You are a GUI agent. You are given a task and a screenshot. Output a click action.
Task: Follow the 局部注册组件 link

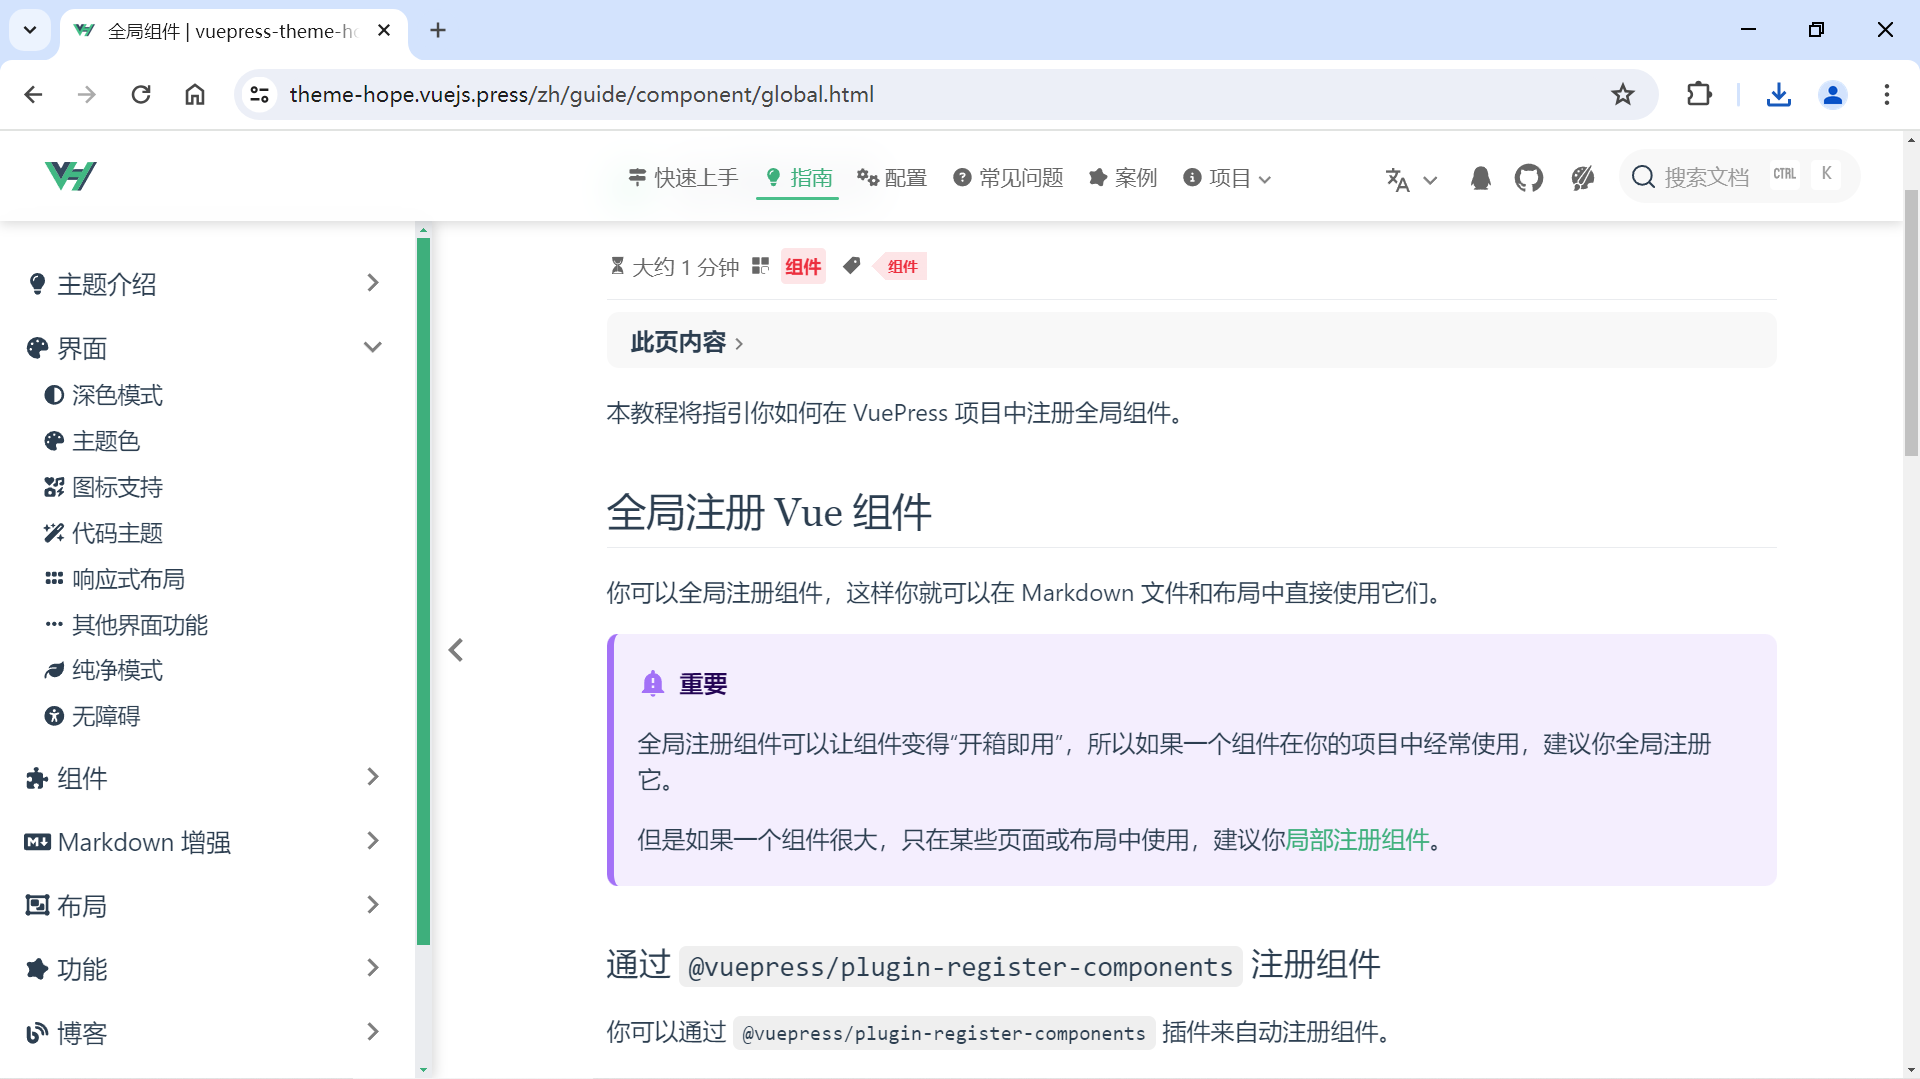click(1357, 840)
